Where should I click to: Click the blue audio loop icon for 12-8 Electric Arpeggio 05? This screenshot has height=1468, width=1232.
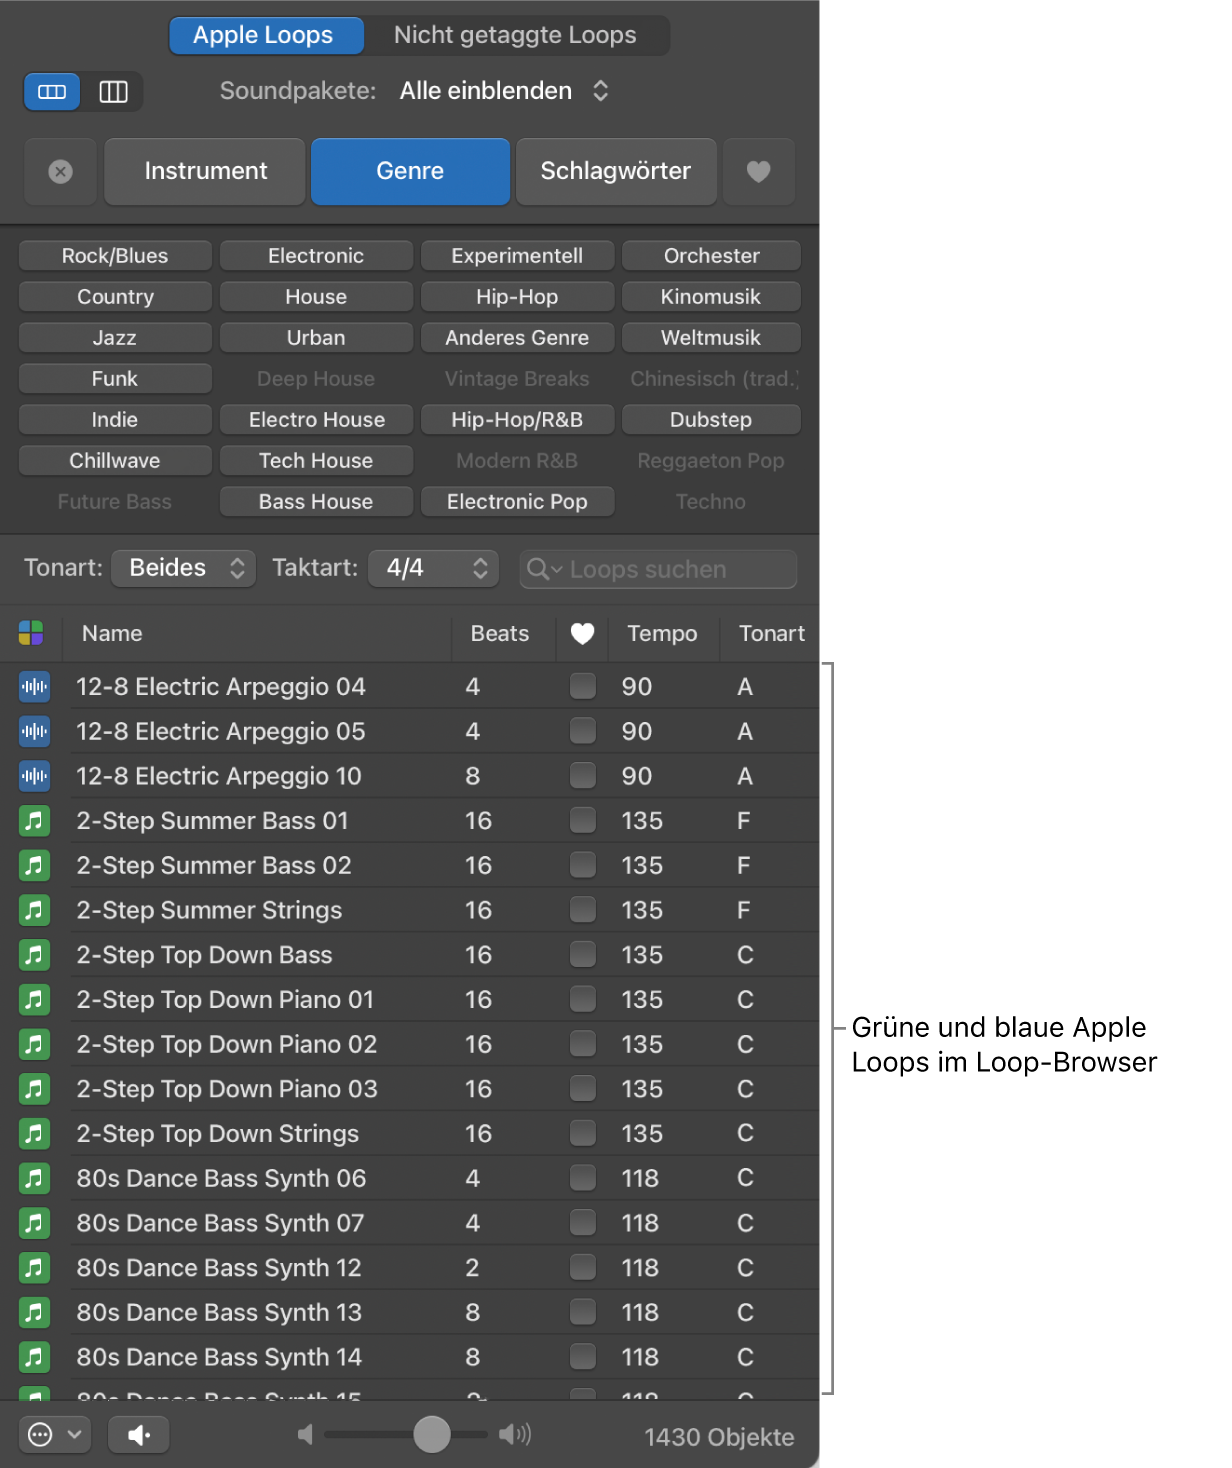click(x=34, y=731)
